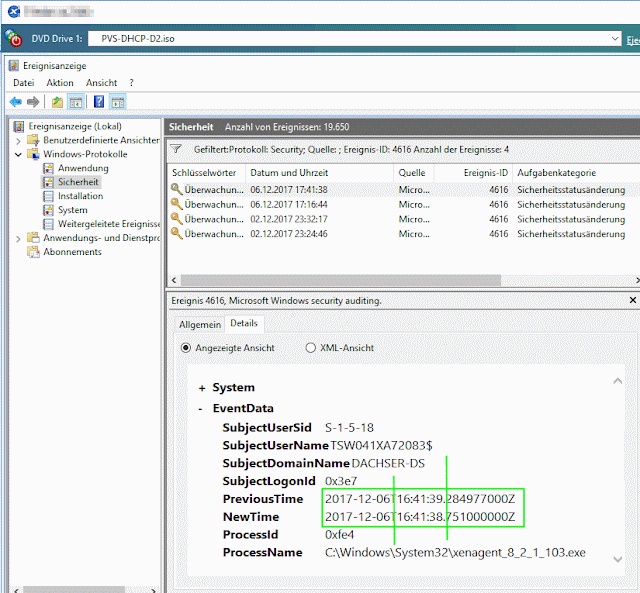Select the XML-Ansicht radio button
640x593 pixels.
click(311, 348)
